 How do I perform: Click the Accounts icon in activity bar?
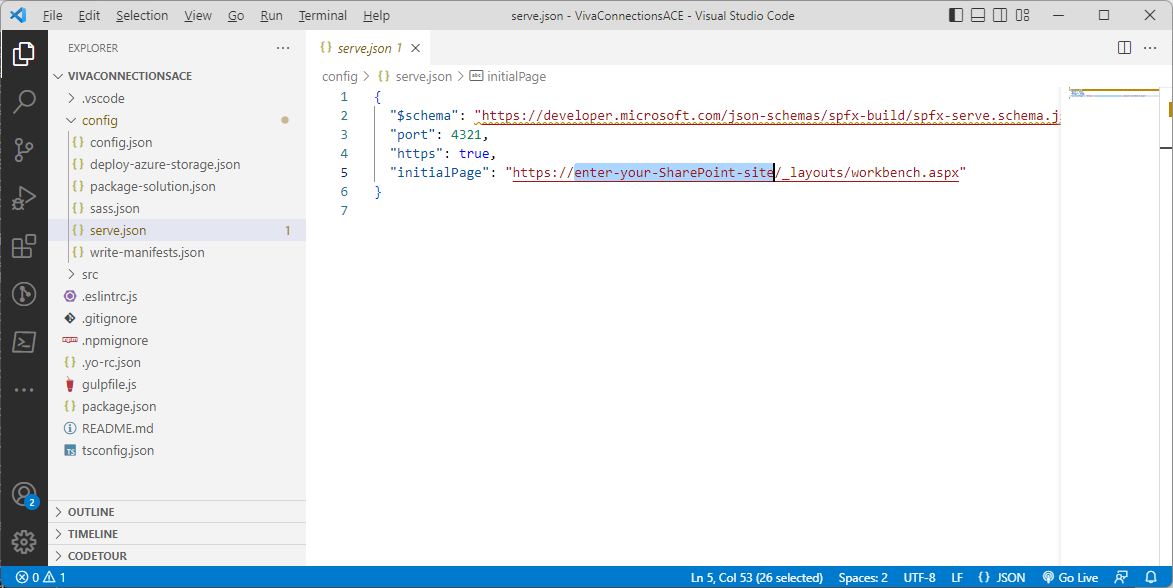pos(24,494)
